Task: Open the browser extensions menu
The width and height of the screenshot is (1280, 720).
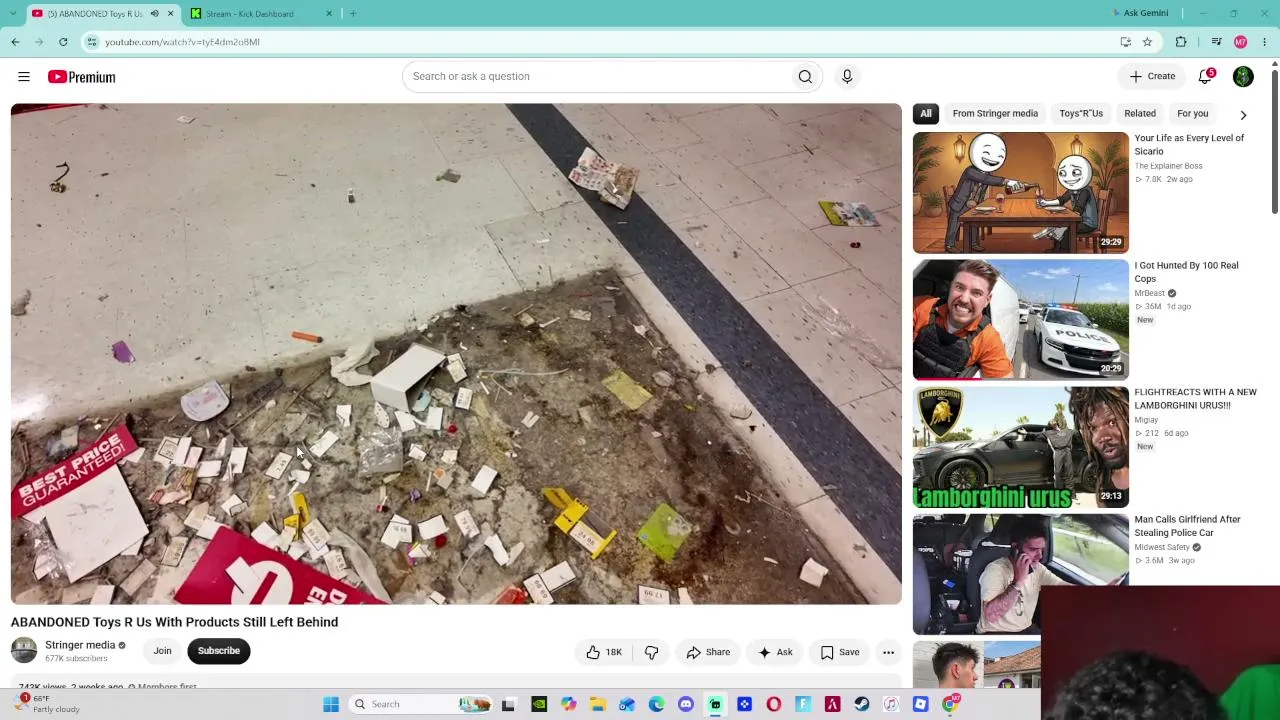Action: [1181, 42]
